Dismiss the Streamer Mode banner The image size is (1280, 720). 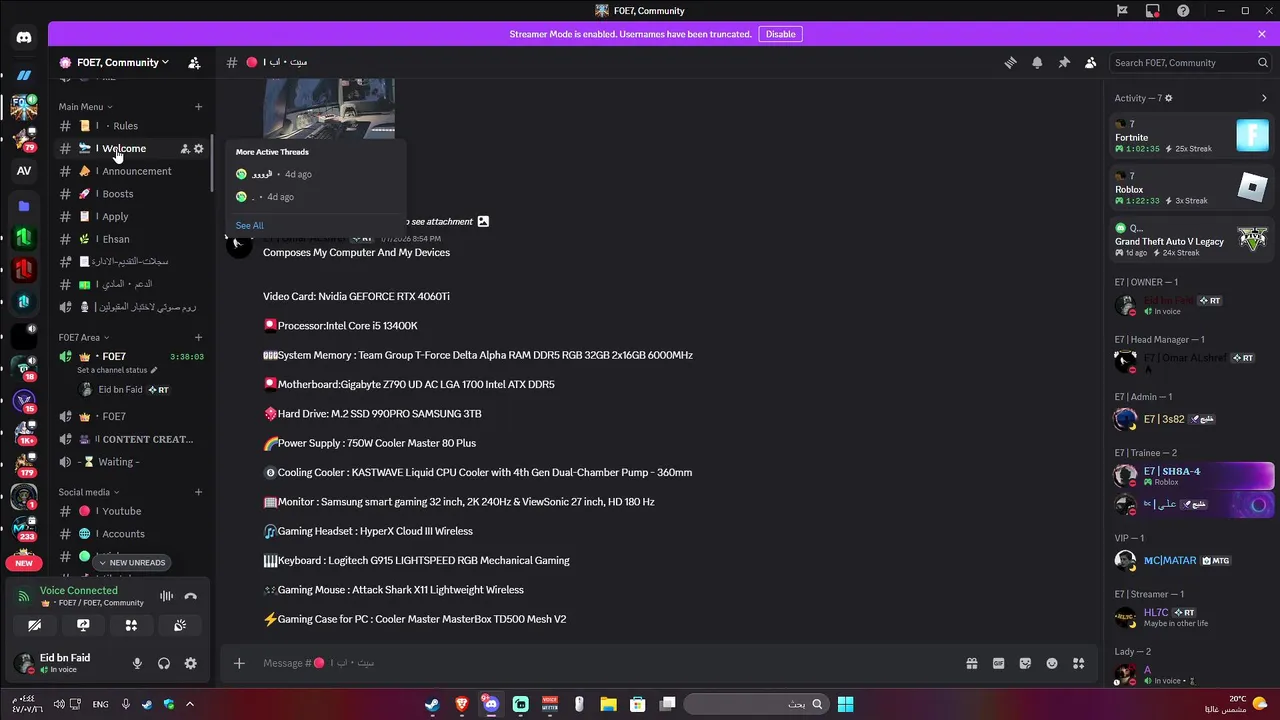1262,34
